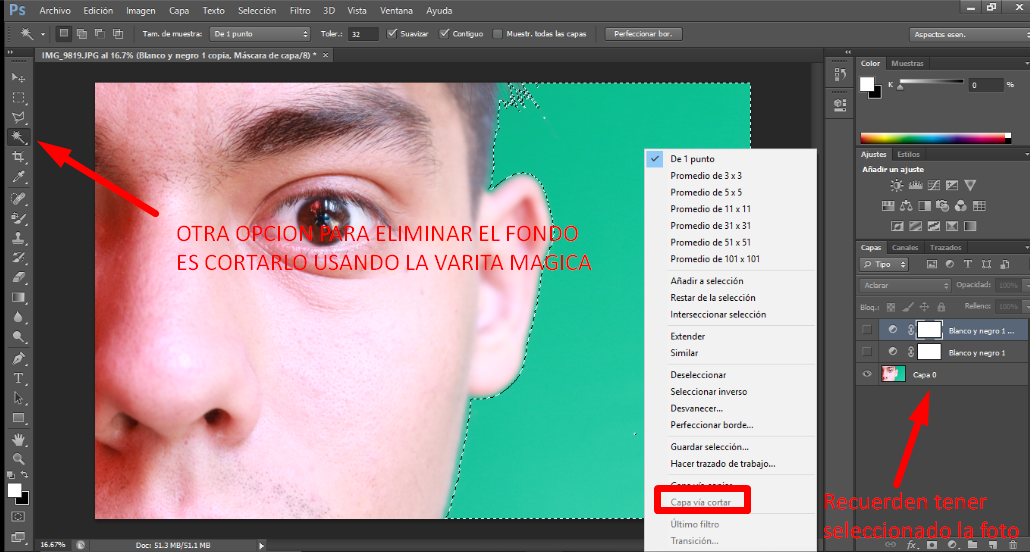The height and width of the screenshot is (552, 1030).
Task: Toggle the Contiguo checkbox
Action: tap(445, 34)
